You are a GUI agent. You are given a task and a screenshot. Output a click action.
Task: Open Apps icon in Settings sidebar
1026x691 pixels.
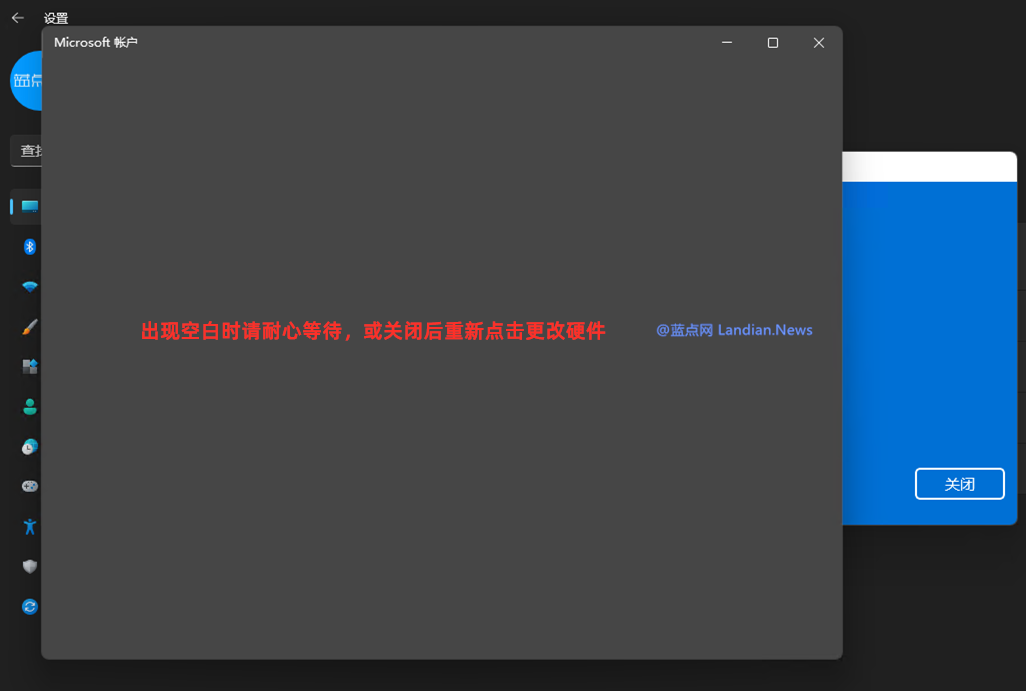(29, 366)
